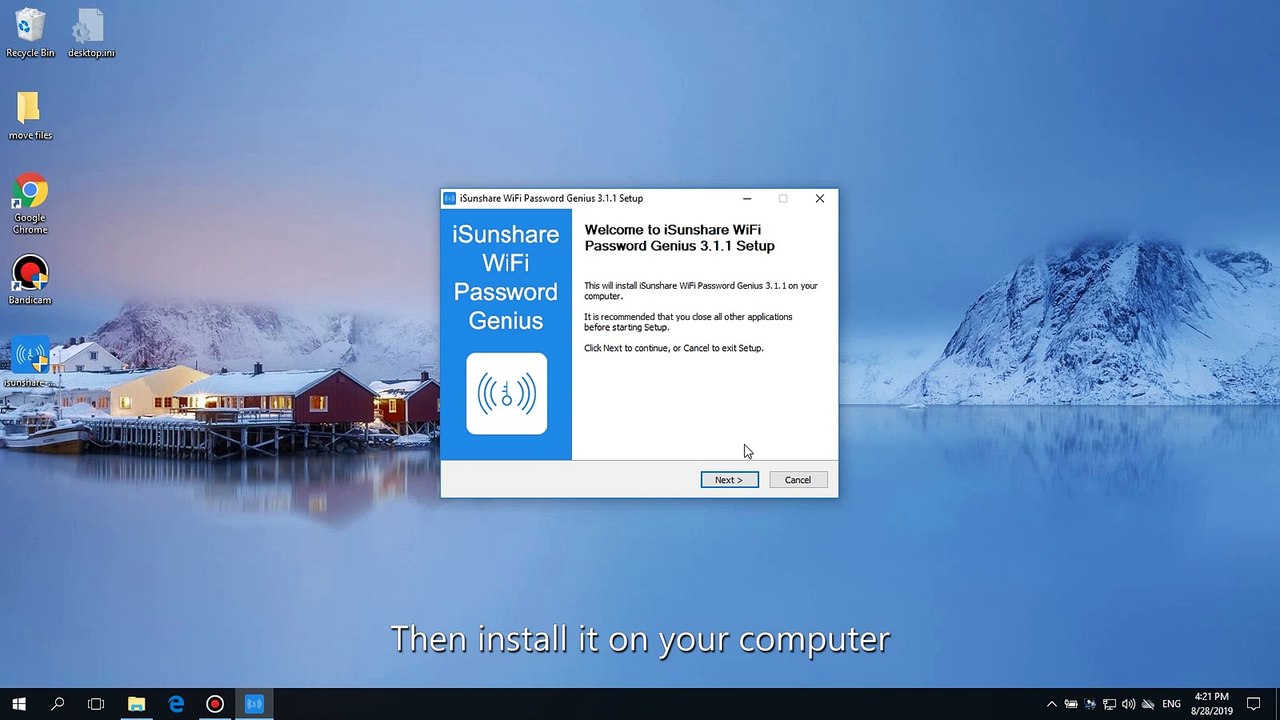1280x720 pixels.
Task: Click Next to continue the setup
Action: (729, 480)
